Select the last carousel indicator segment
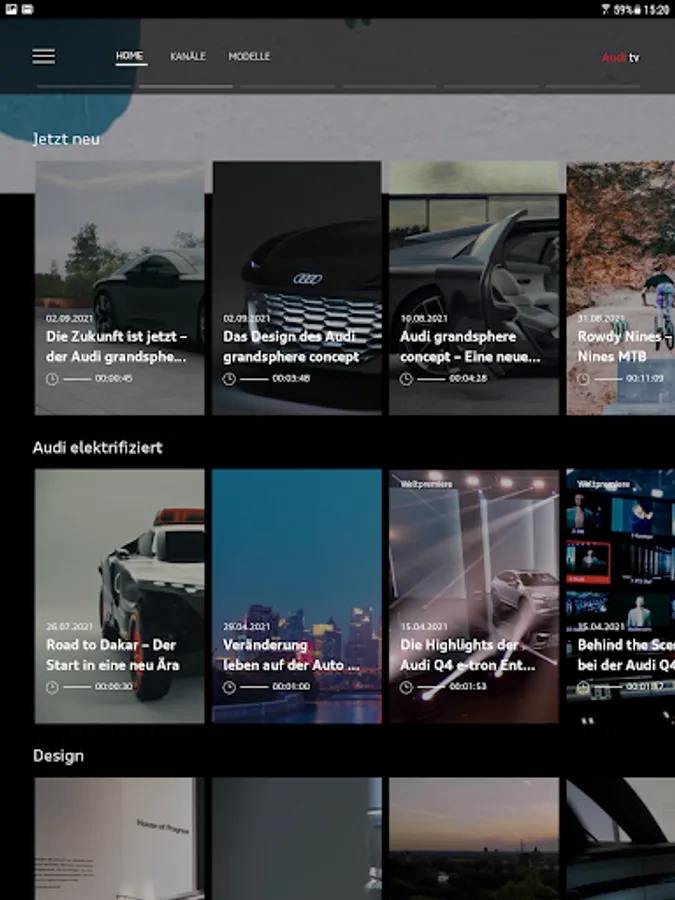This screenshot has height=900, width=675. click(x=593, y=87)
